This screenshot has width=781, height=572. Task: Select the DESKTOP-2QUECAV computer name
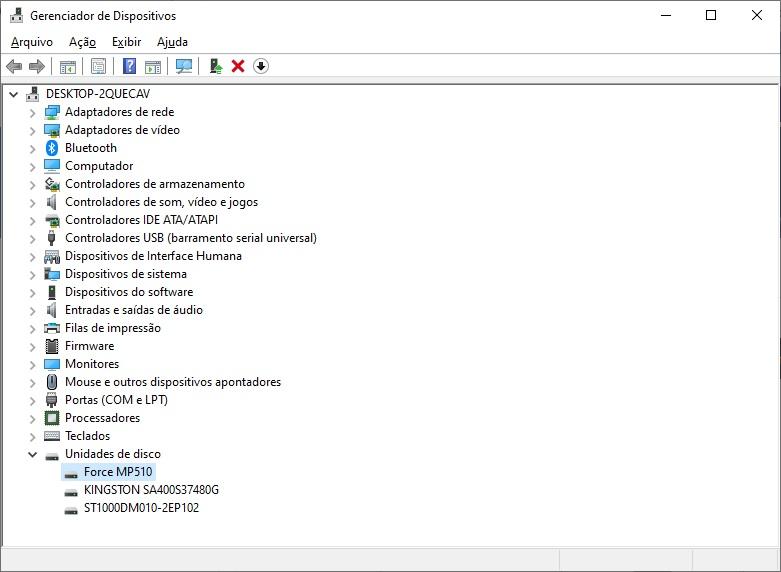tap(98, 94)
